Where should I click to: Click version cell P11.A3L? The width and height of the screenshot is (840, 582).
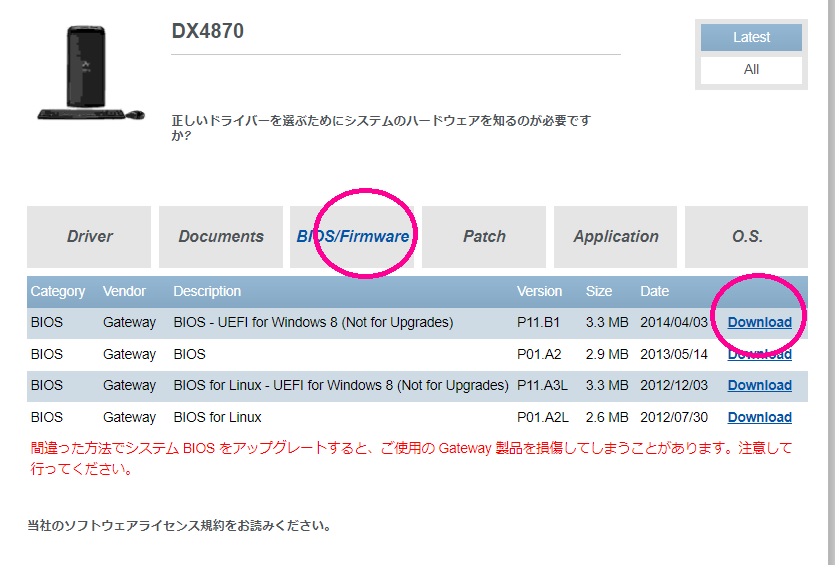point(542,385)
